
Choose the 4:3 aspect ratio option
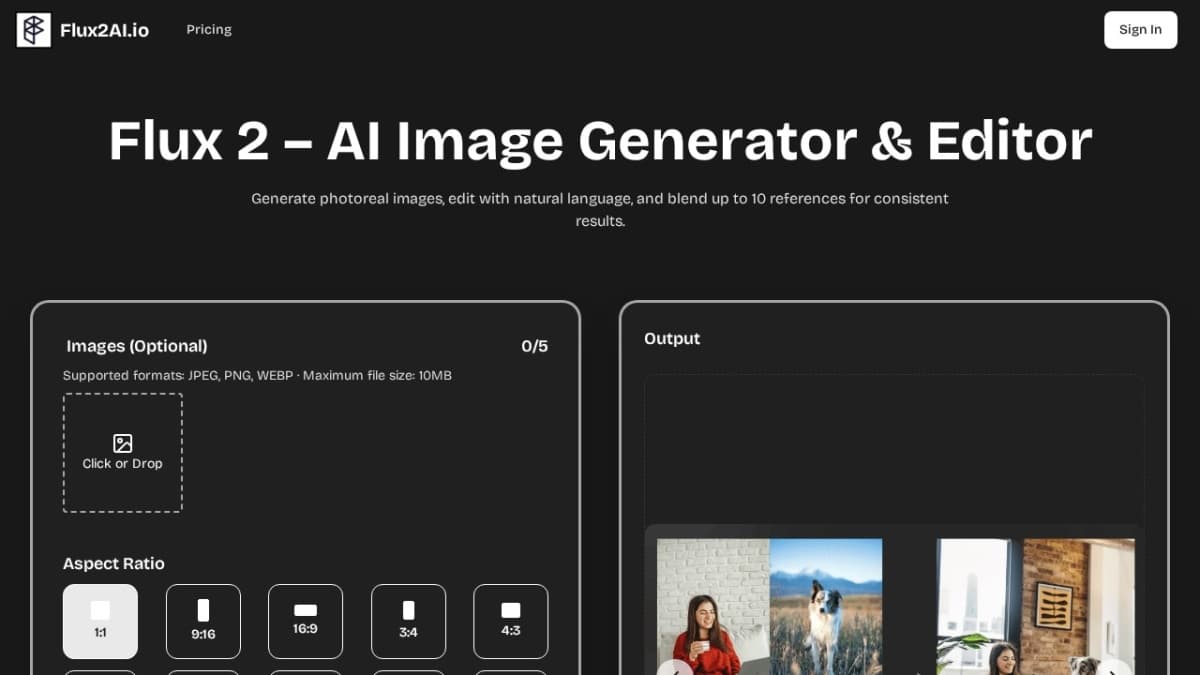click(x=510, y=621)
